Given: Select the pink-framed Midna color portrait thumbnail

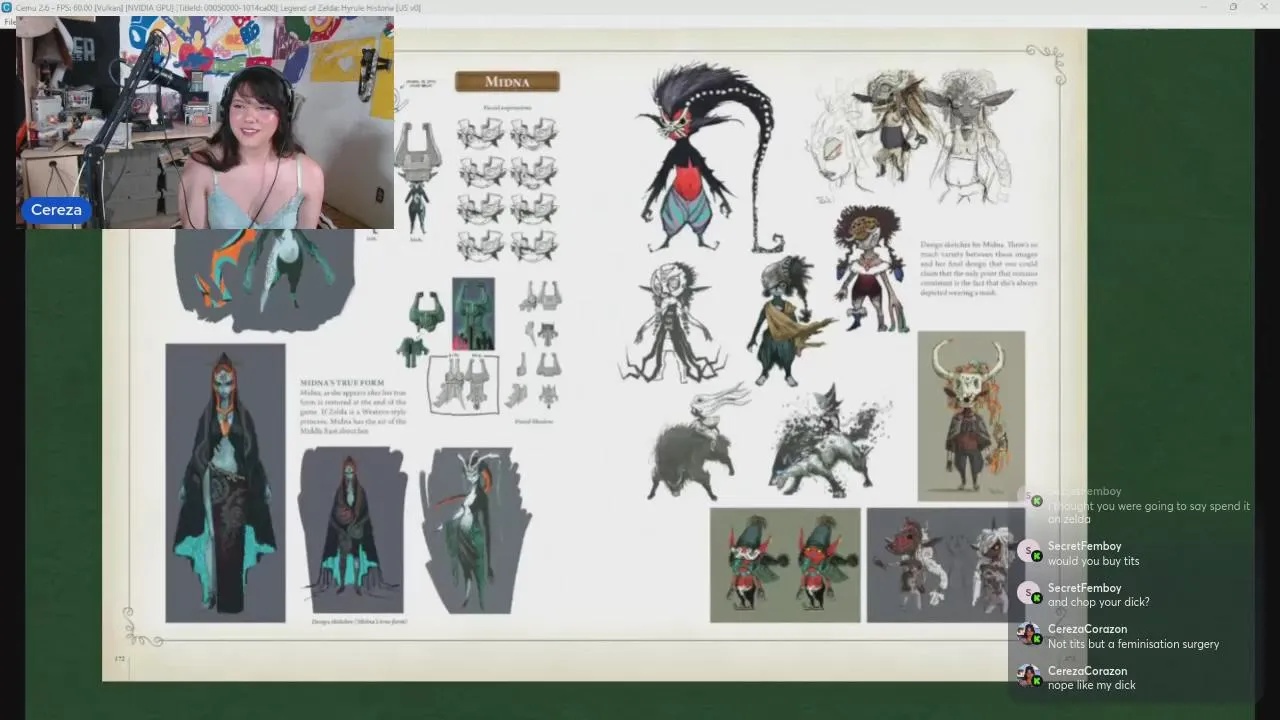Looking at the screenshot, I should (473, 314).
